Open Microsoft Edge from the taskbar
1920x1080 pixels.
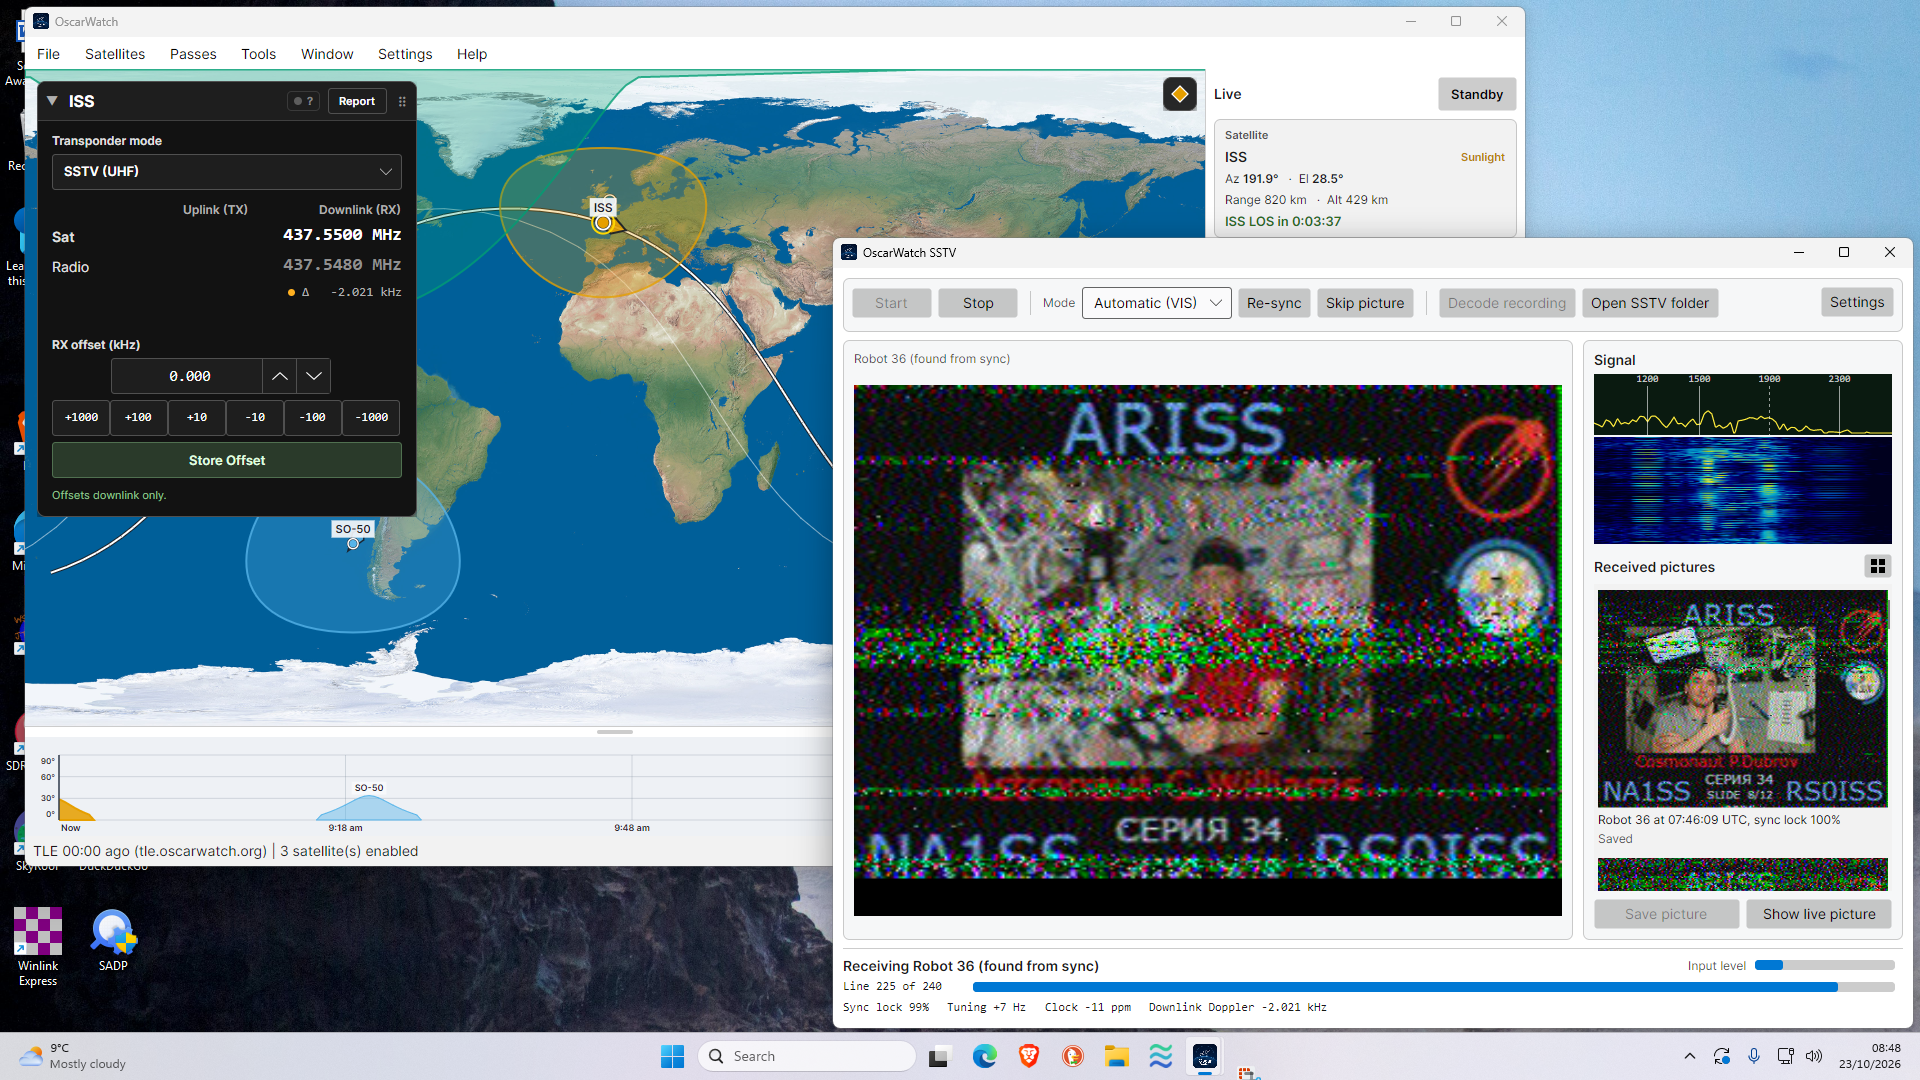tap(985, 1056)
